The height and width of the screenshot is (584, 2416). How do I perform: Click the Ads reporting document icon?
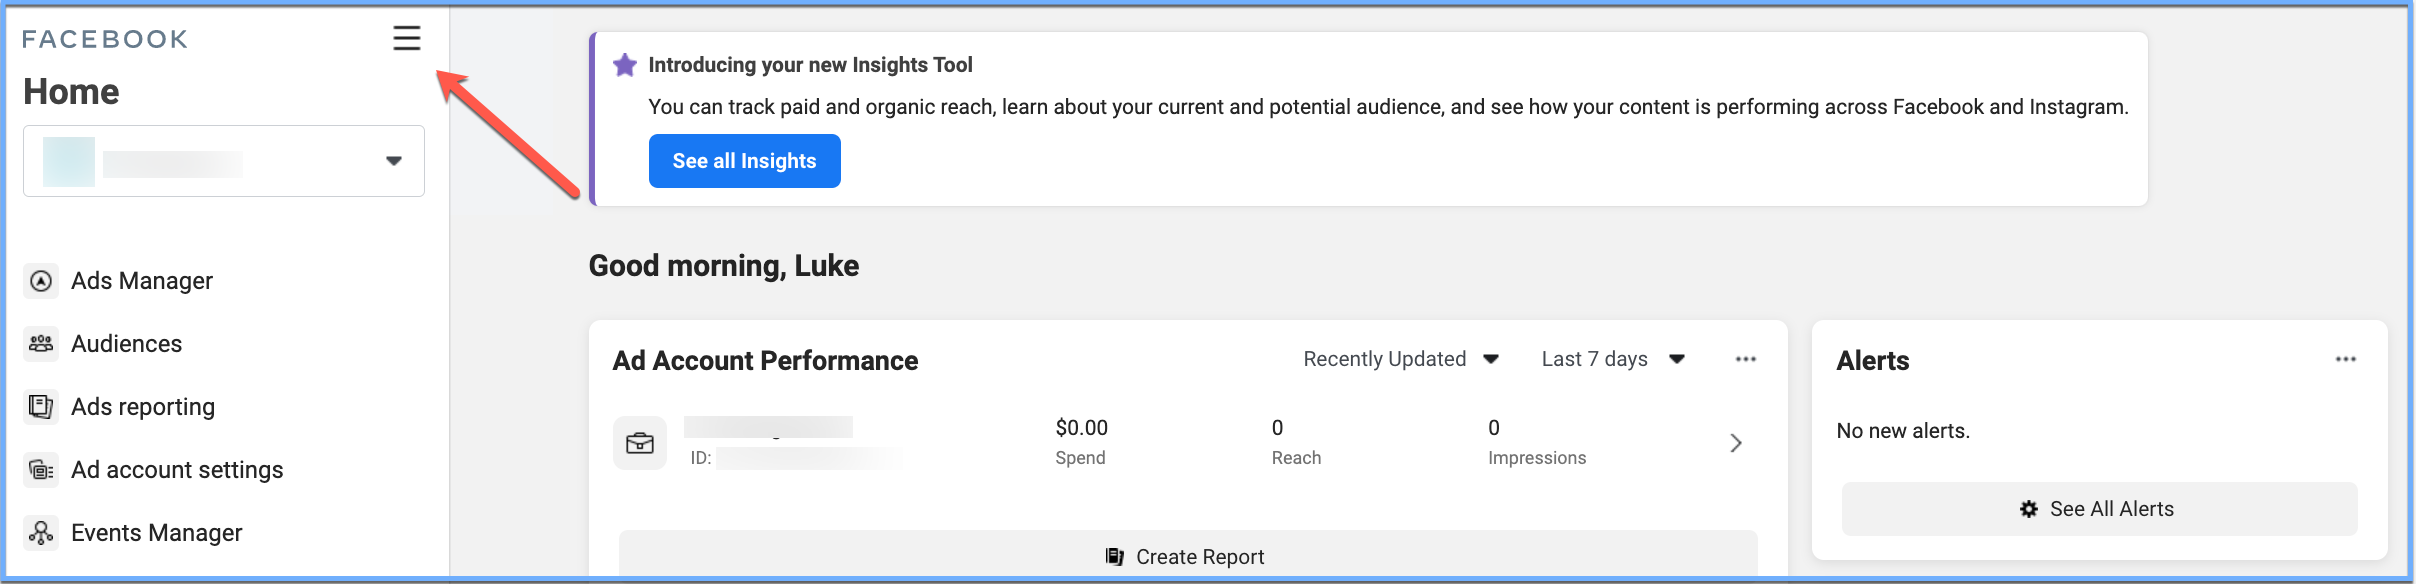pos(41,407)
